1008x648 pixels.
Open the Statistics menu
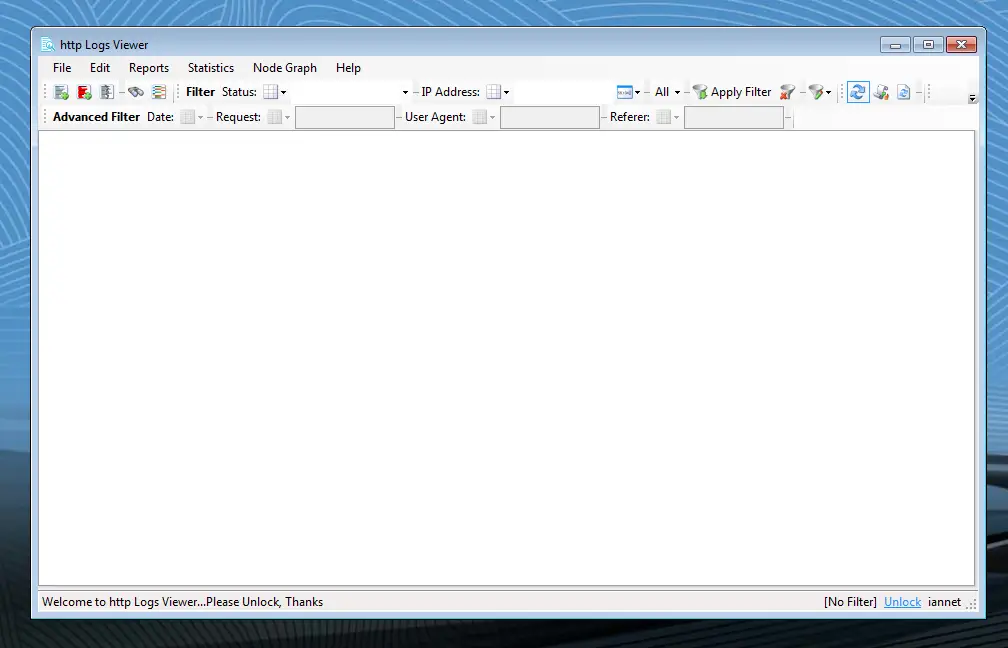(x=210, y=67)
